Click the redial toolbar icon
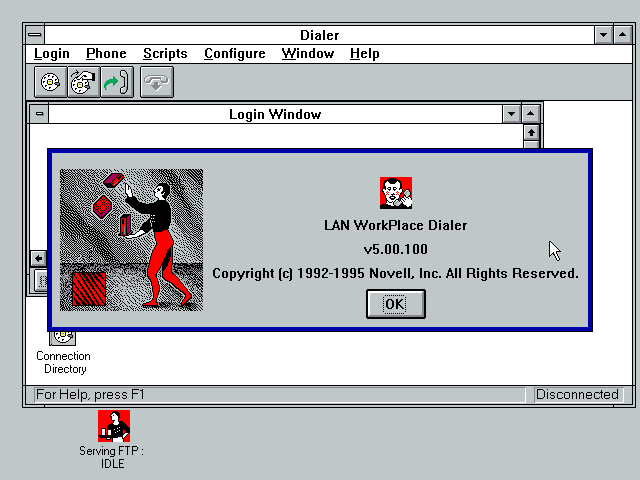 pyautogui.click(x=84, y=82)
